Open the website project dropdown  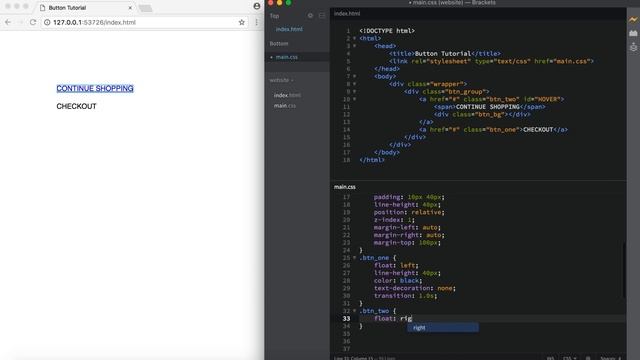[282, 80]
